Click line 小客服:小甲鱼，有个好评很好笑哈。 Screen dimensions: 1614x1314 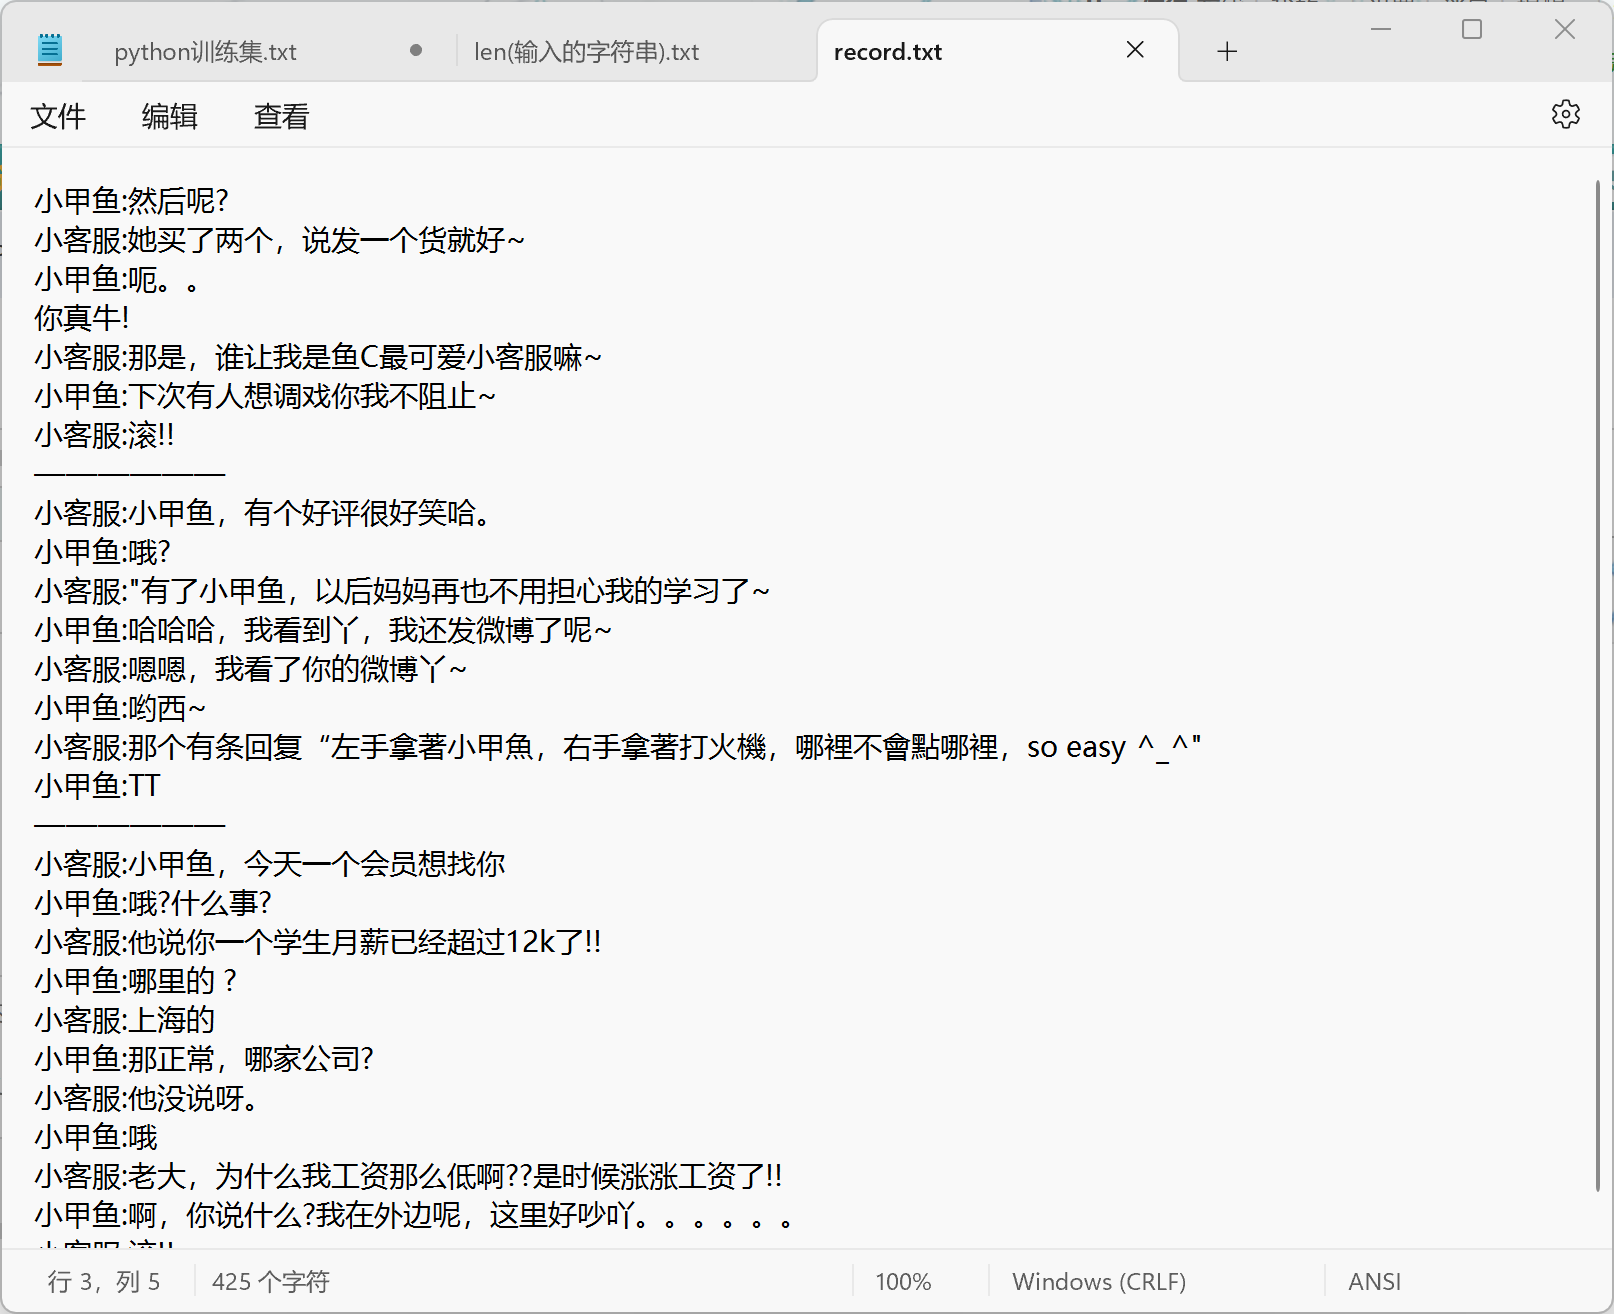pos(265,513)
